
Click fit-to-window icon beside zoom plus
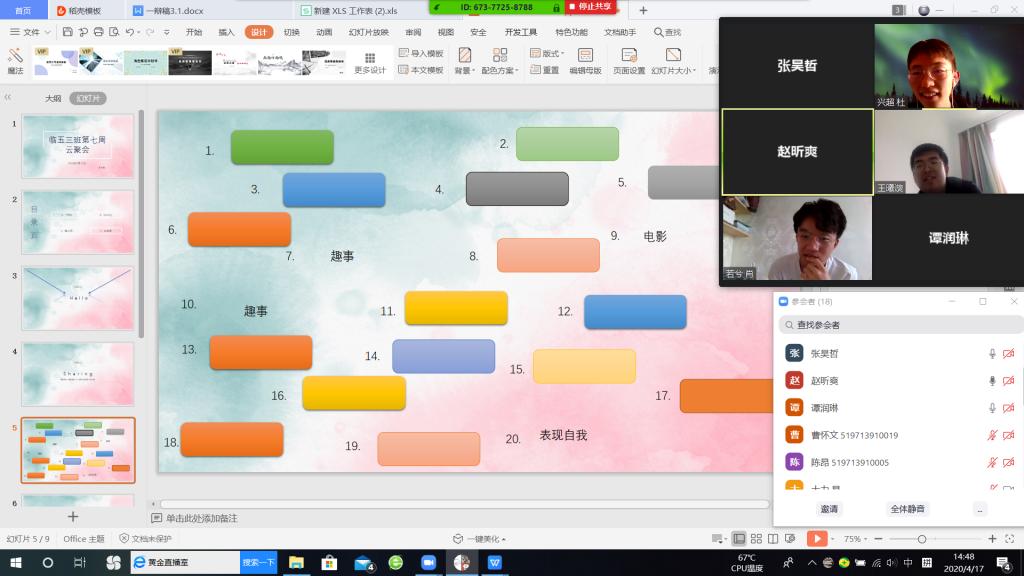(1010, 539)
